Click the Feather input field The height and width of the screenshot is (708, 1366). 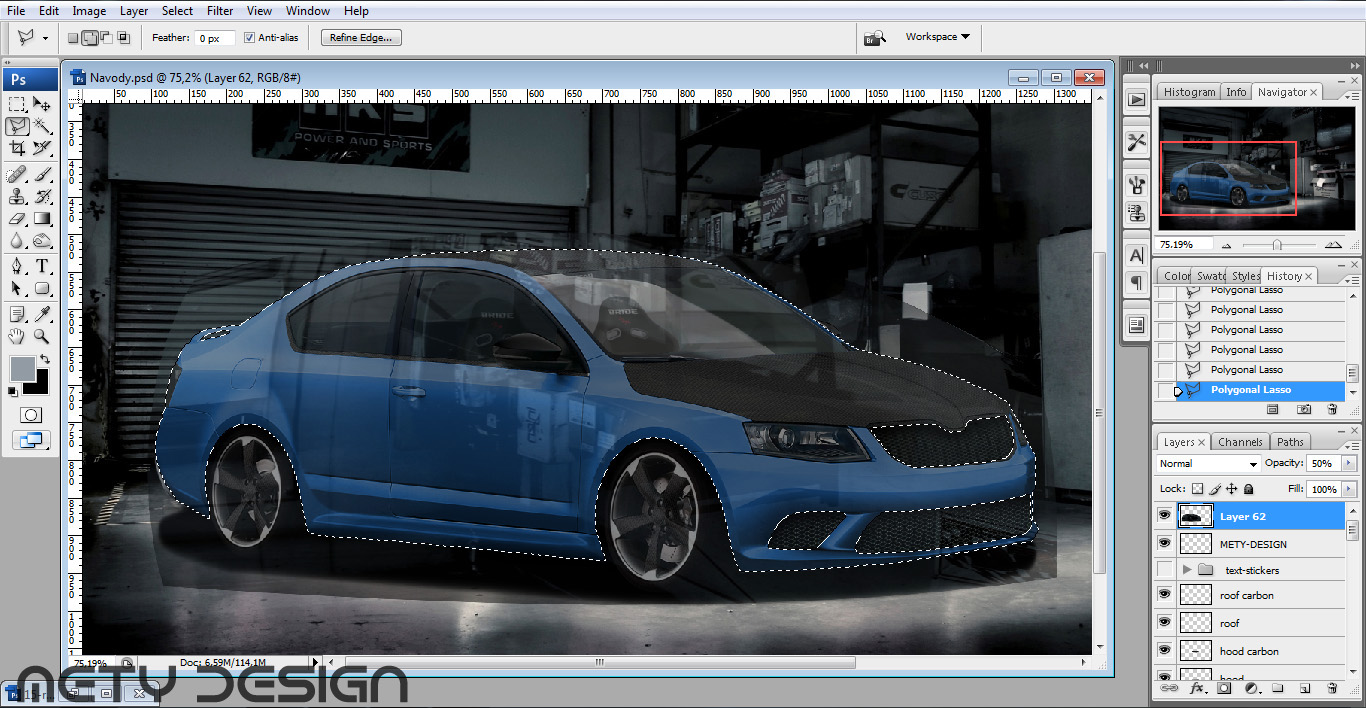pos(215,38)
